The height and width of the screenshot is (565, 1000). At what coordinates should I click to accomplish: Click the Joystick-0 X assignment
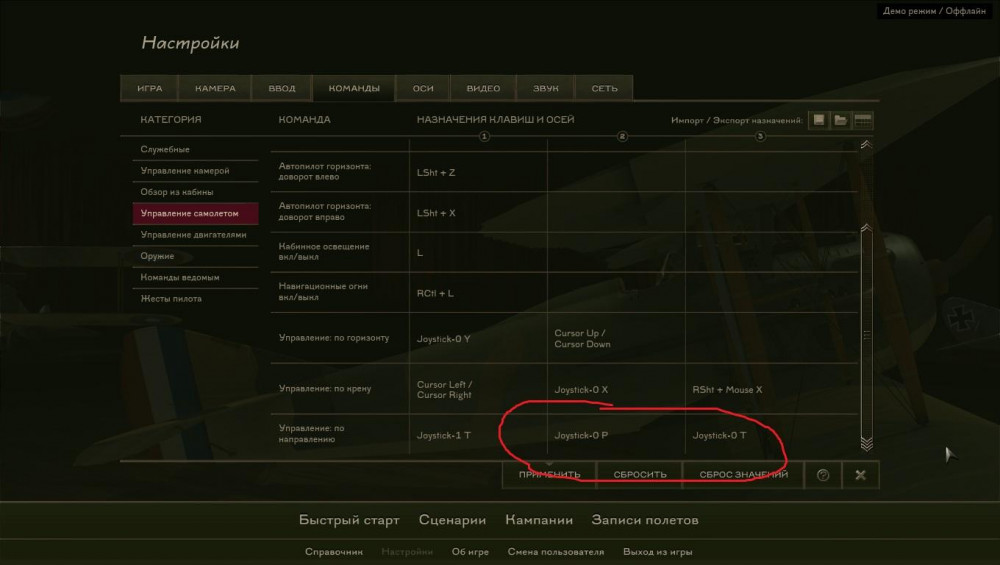click(x=616, y=389)
